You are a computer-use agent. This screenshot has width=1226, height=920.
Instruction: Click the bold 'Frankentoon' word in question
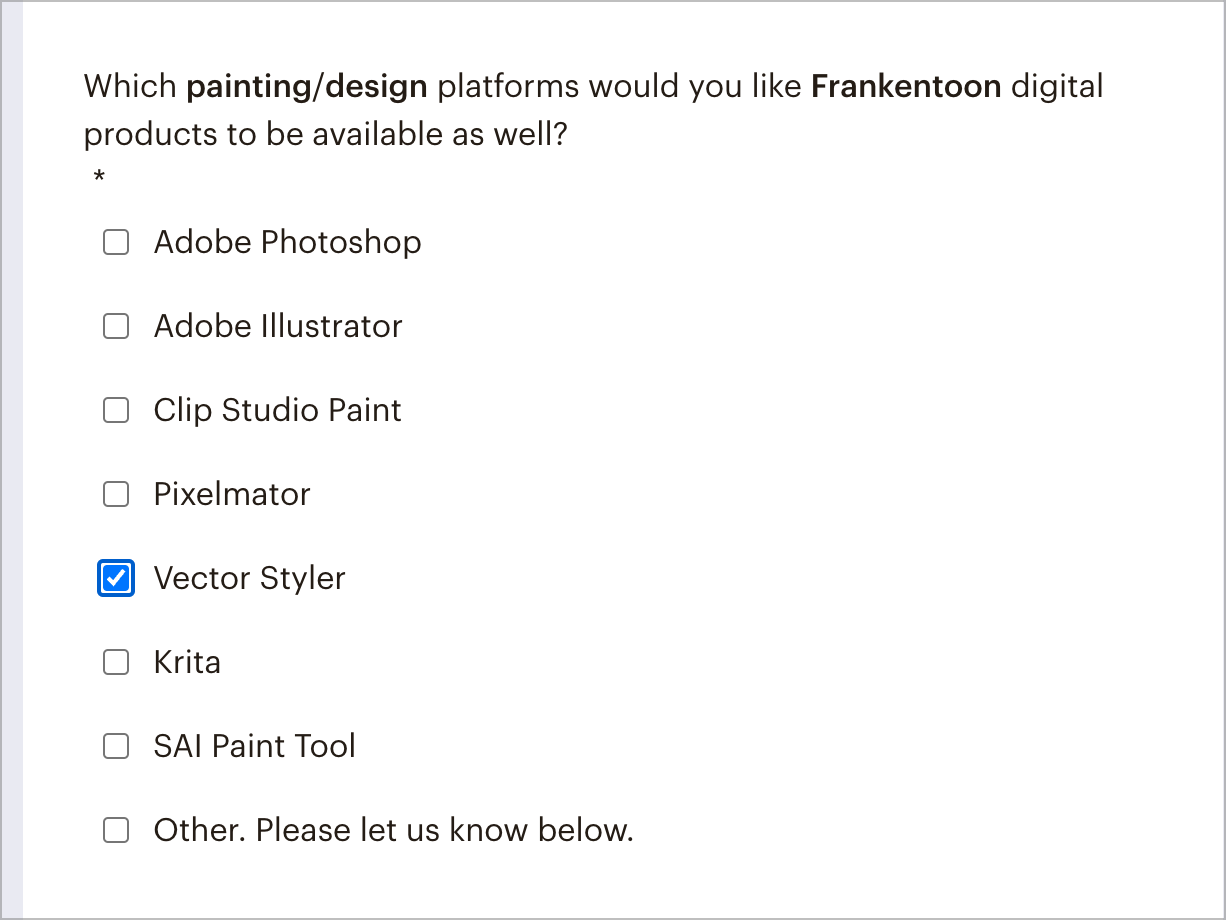tap(906, 87)
